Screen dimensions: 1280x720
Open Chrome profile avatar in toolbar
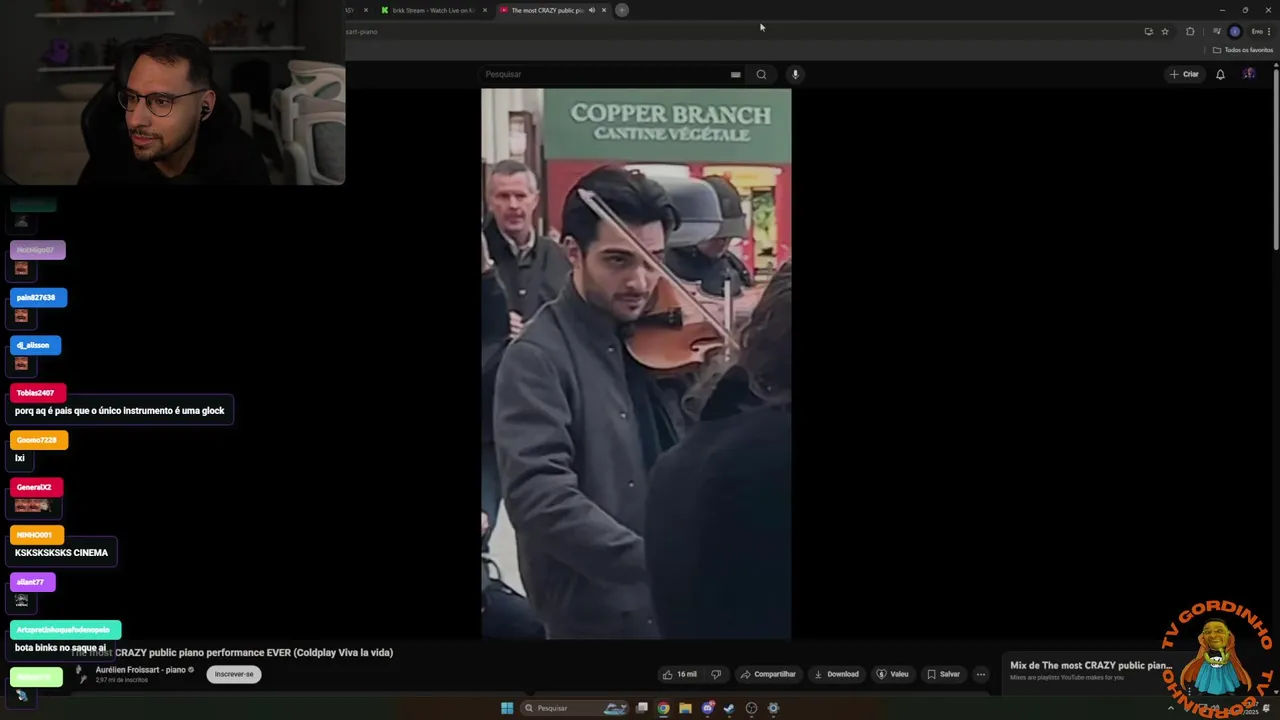pos(1235,31)
